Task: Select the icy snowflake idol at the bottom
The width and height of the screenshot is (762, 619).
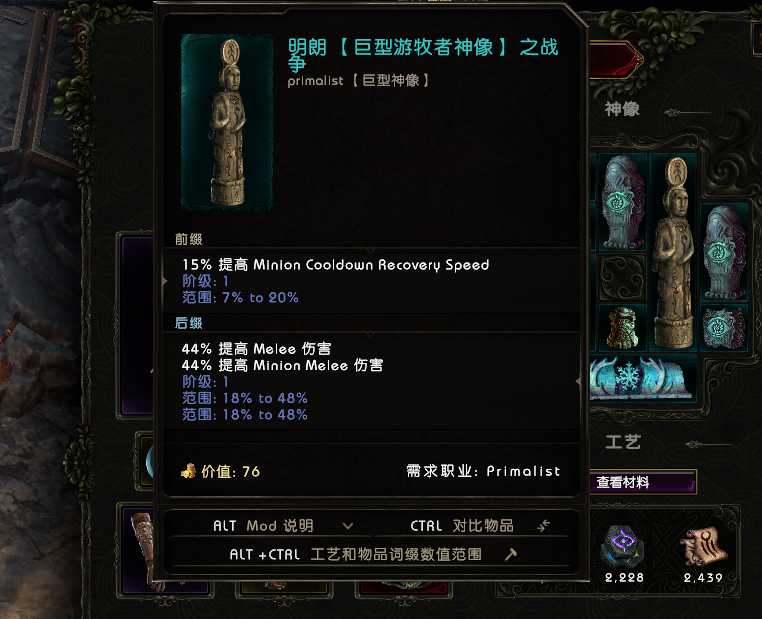Action: 641,378
